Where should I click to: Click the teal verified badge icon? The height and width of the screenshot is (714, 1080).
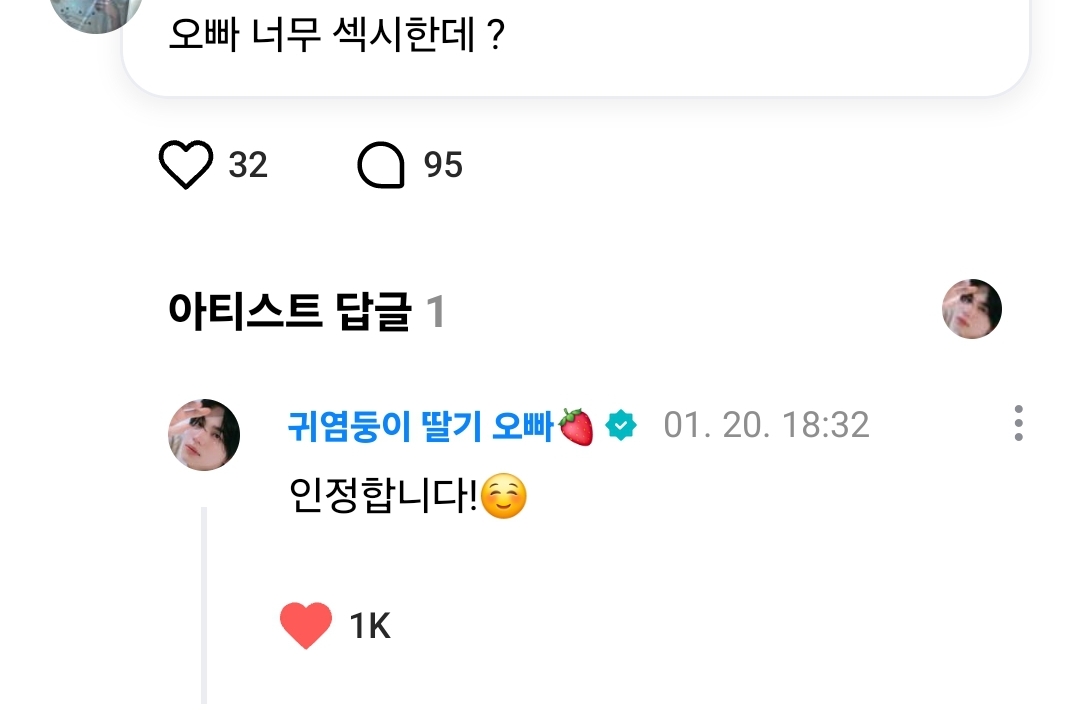click(x=621, y=426)
